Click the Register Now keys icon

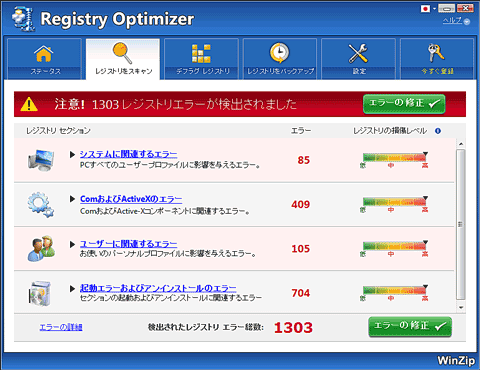(436, 53)
